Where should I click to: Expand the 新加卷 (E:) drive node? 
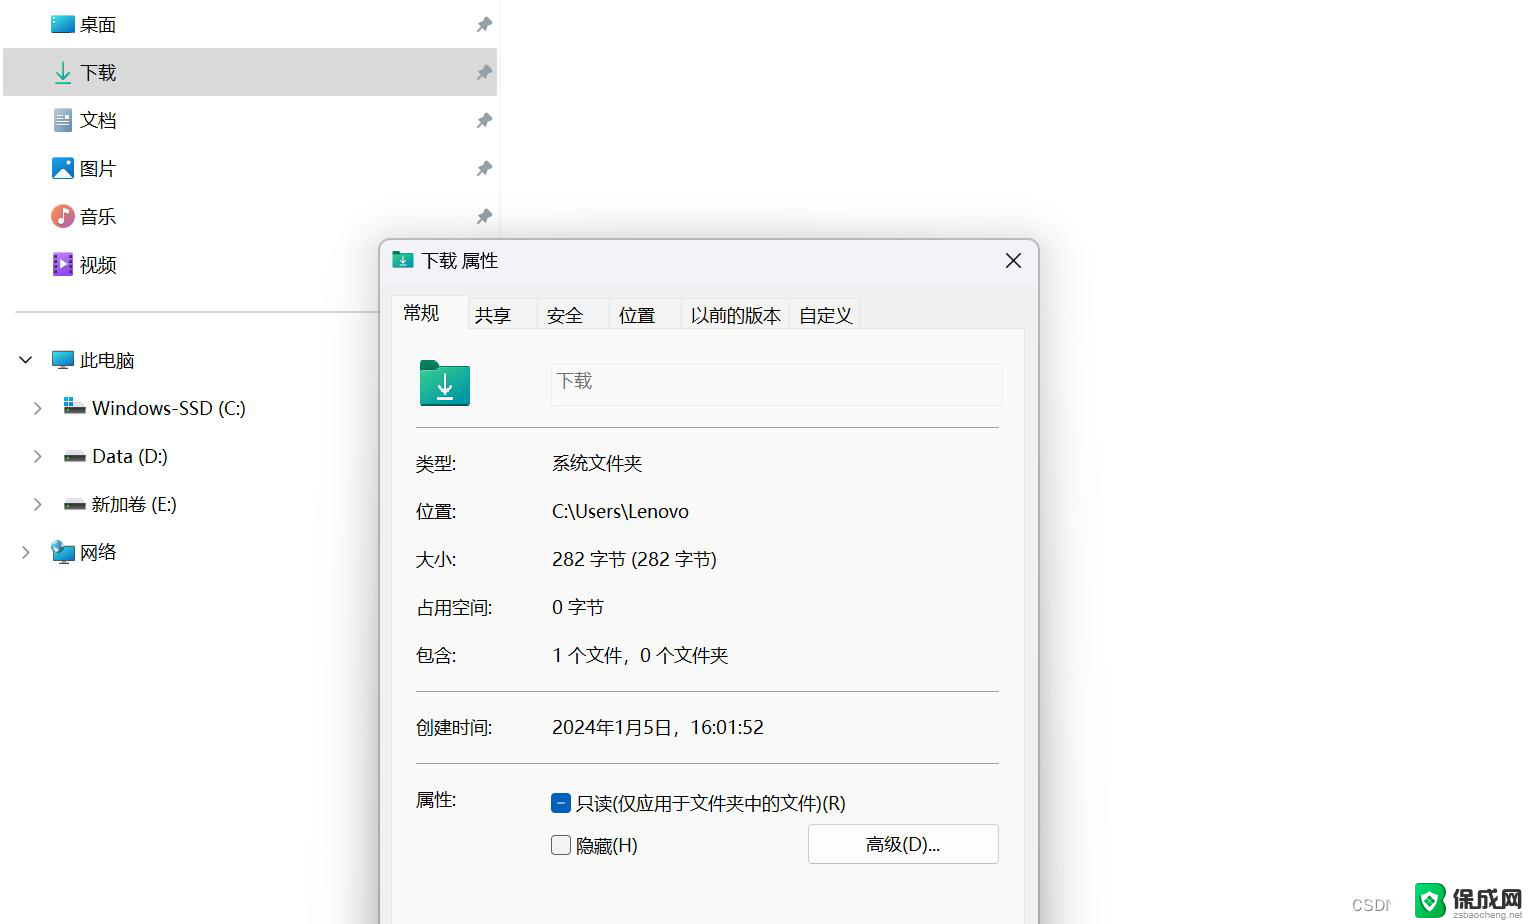click(x=38, y=504)
